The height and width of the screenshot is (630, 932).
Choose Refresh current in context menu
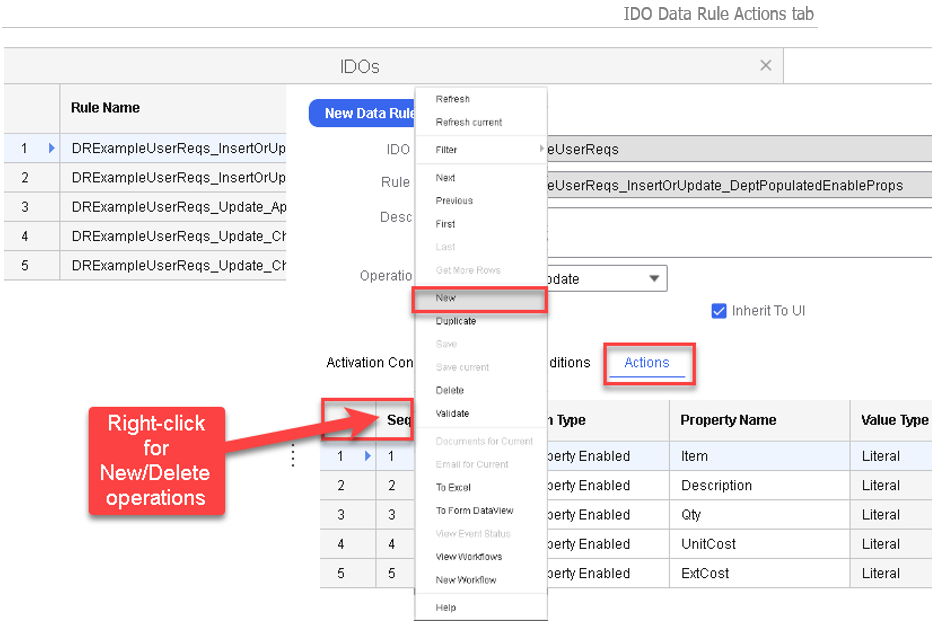[468, 122]
